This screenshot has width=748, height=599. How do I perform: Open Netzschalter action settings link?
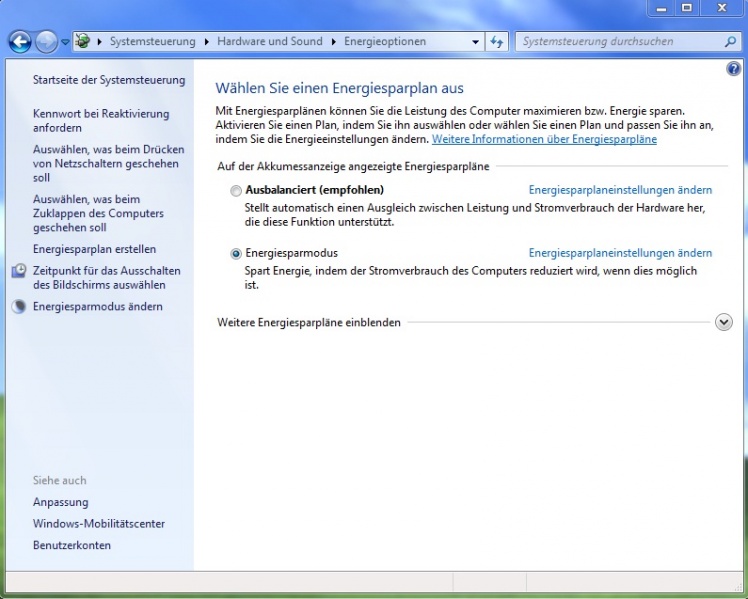pos(108,164)
